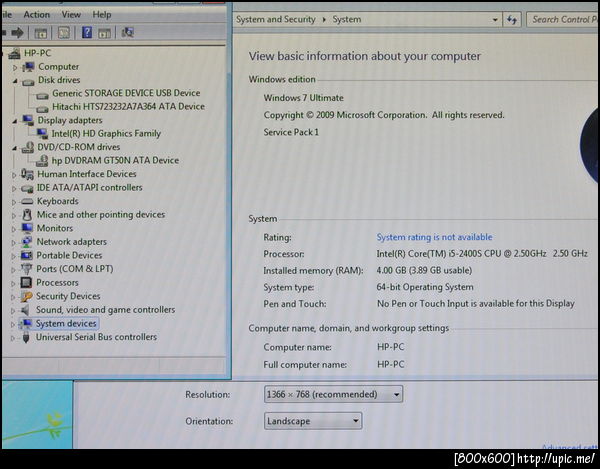Click the 'Service Pack 1' text
Viewport: 600px width, 469px height.
coord(291,132)
